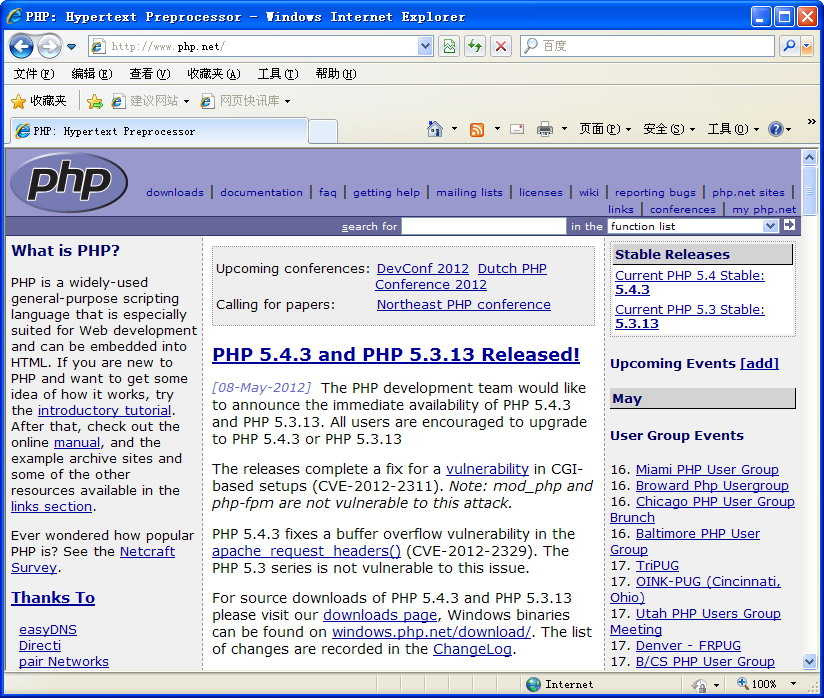Click the compatibility view icon

[x=449, y=46]
